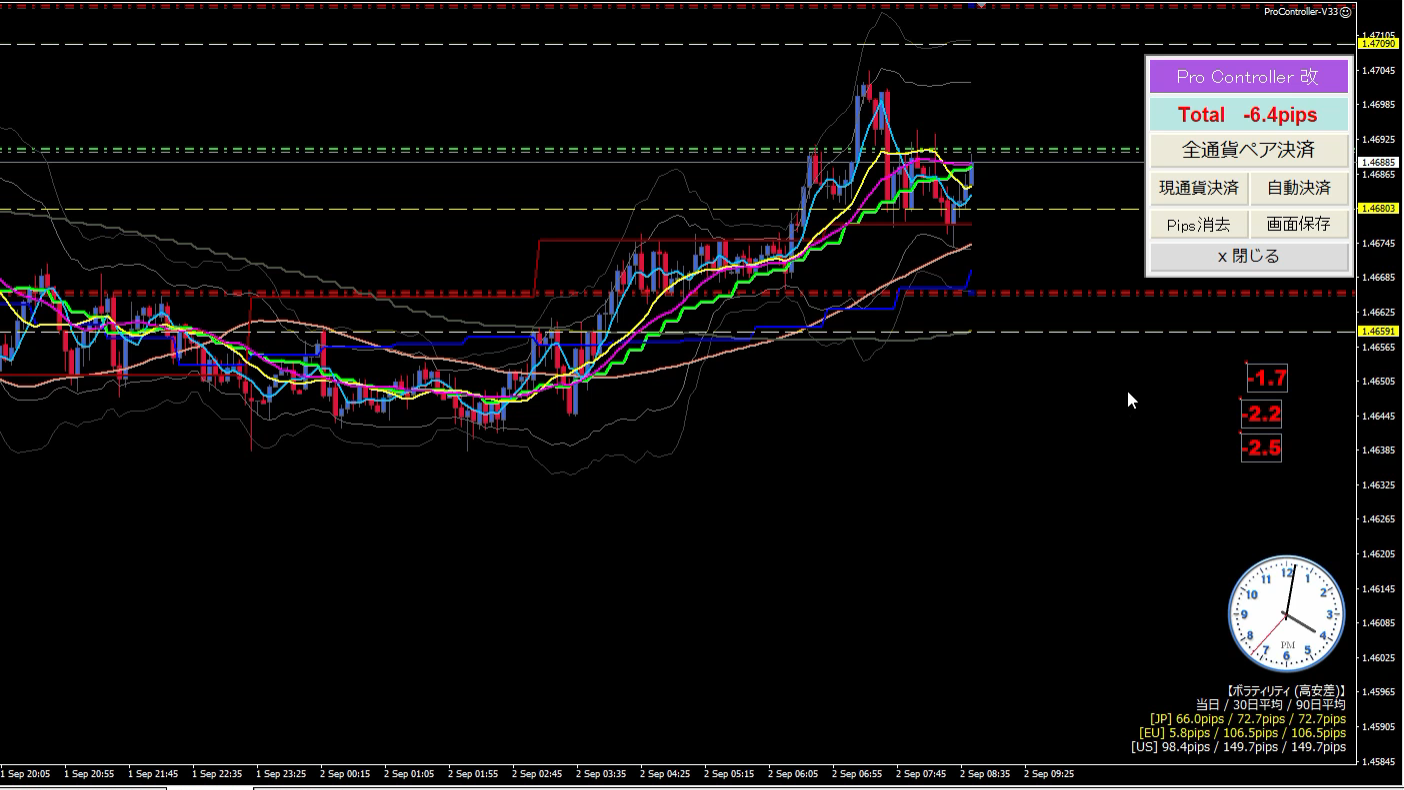Select the -1.7 pips label

click(1267, 378)
